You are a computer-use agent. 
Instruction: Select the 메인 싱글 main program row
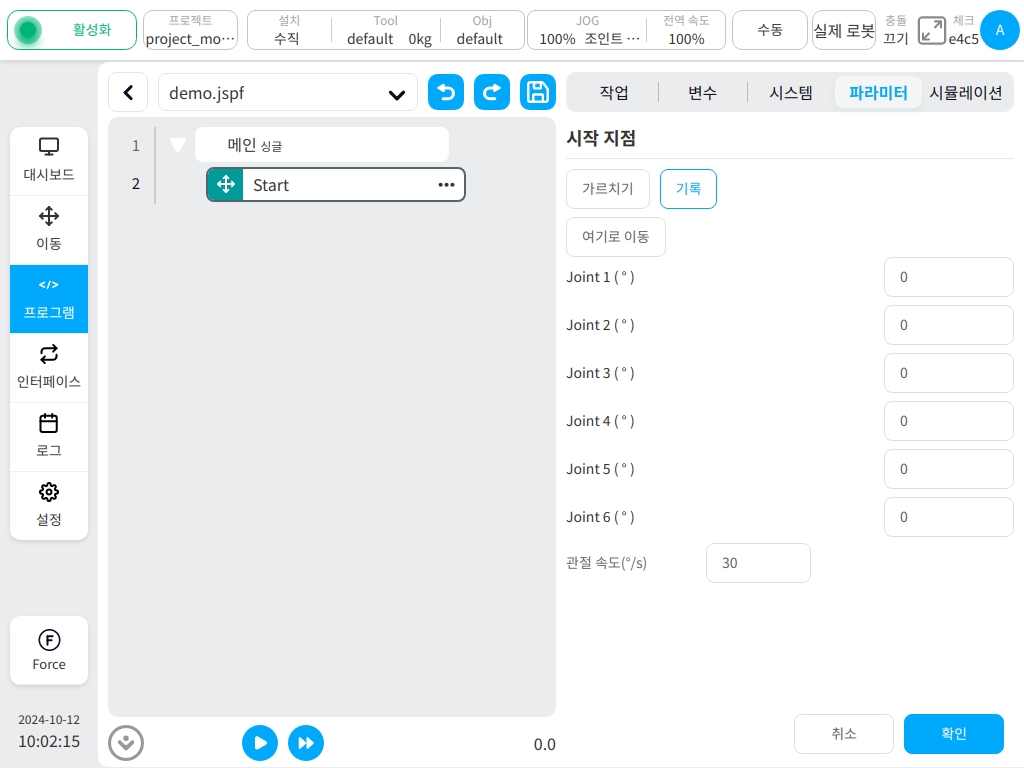(x=322, y=145)
